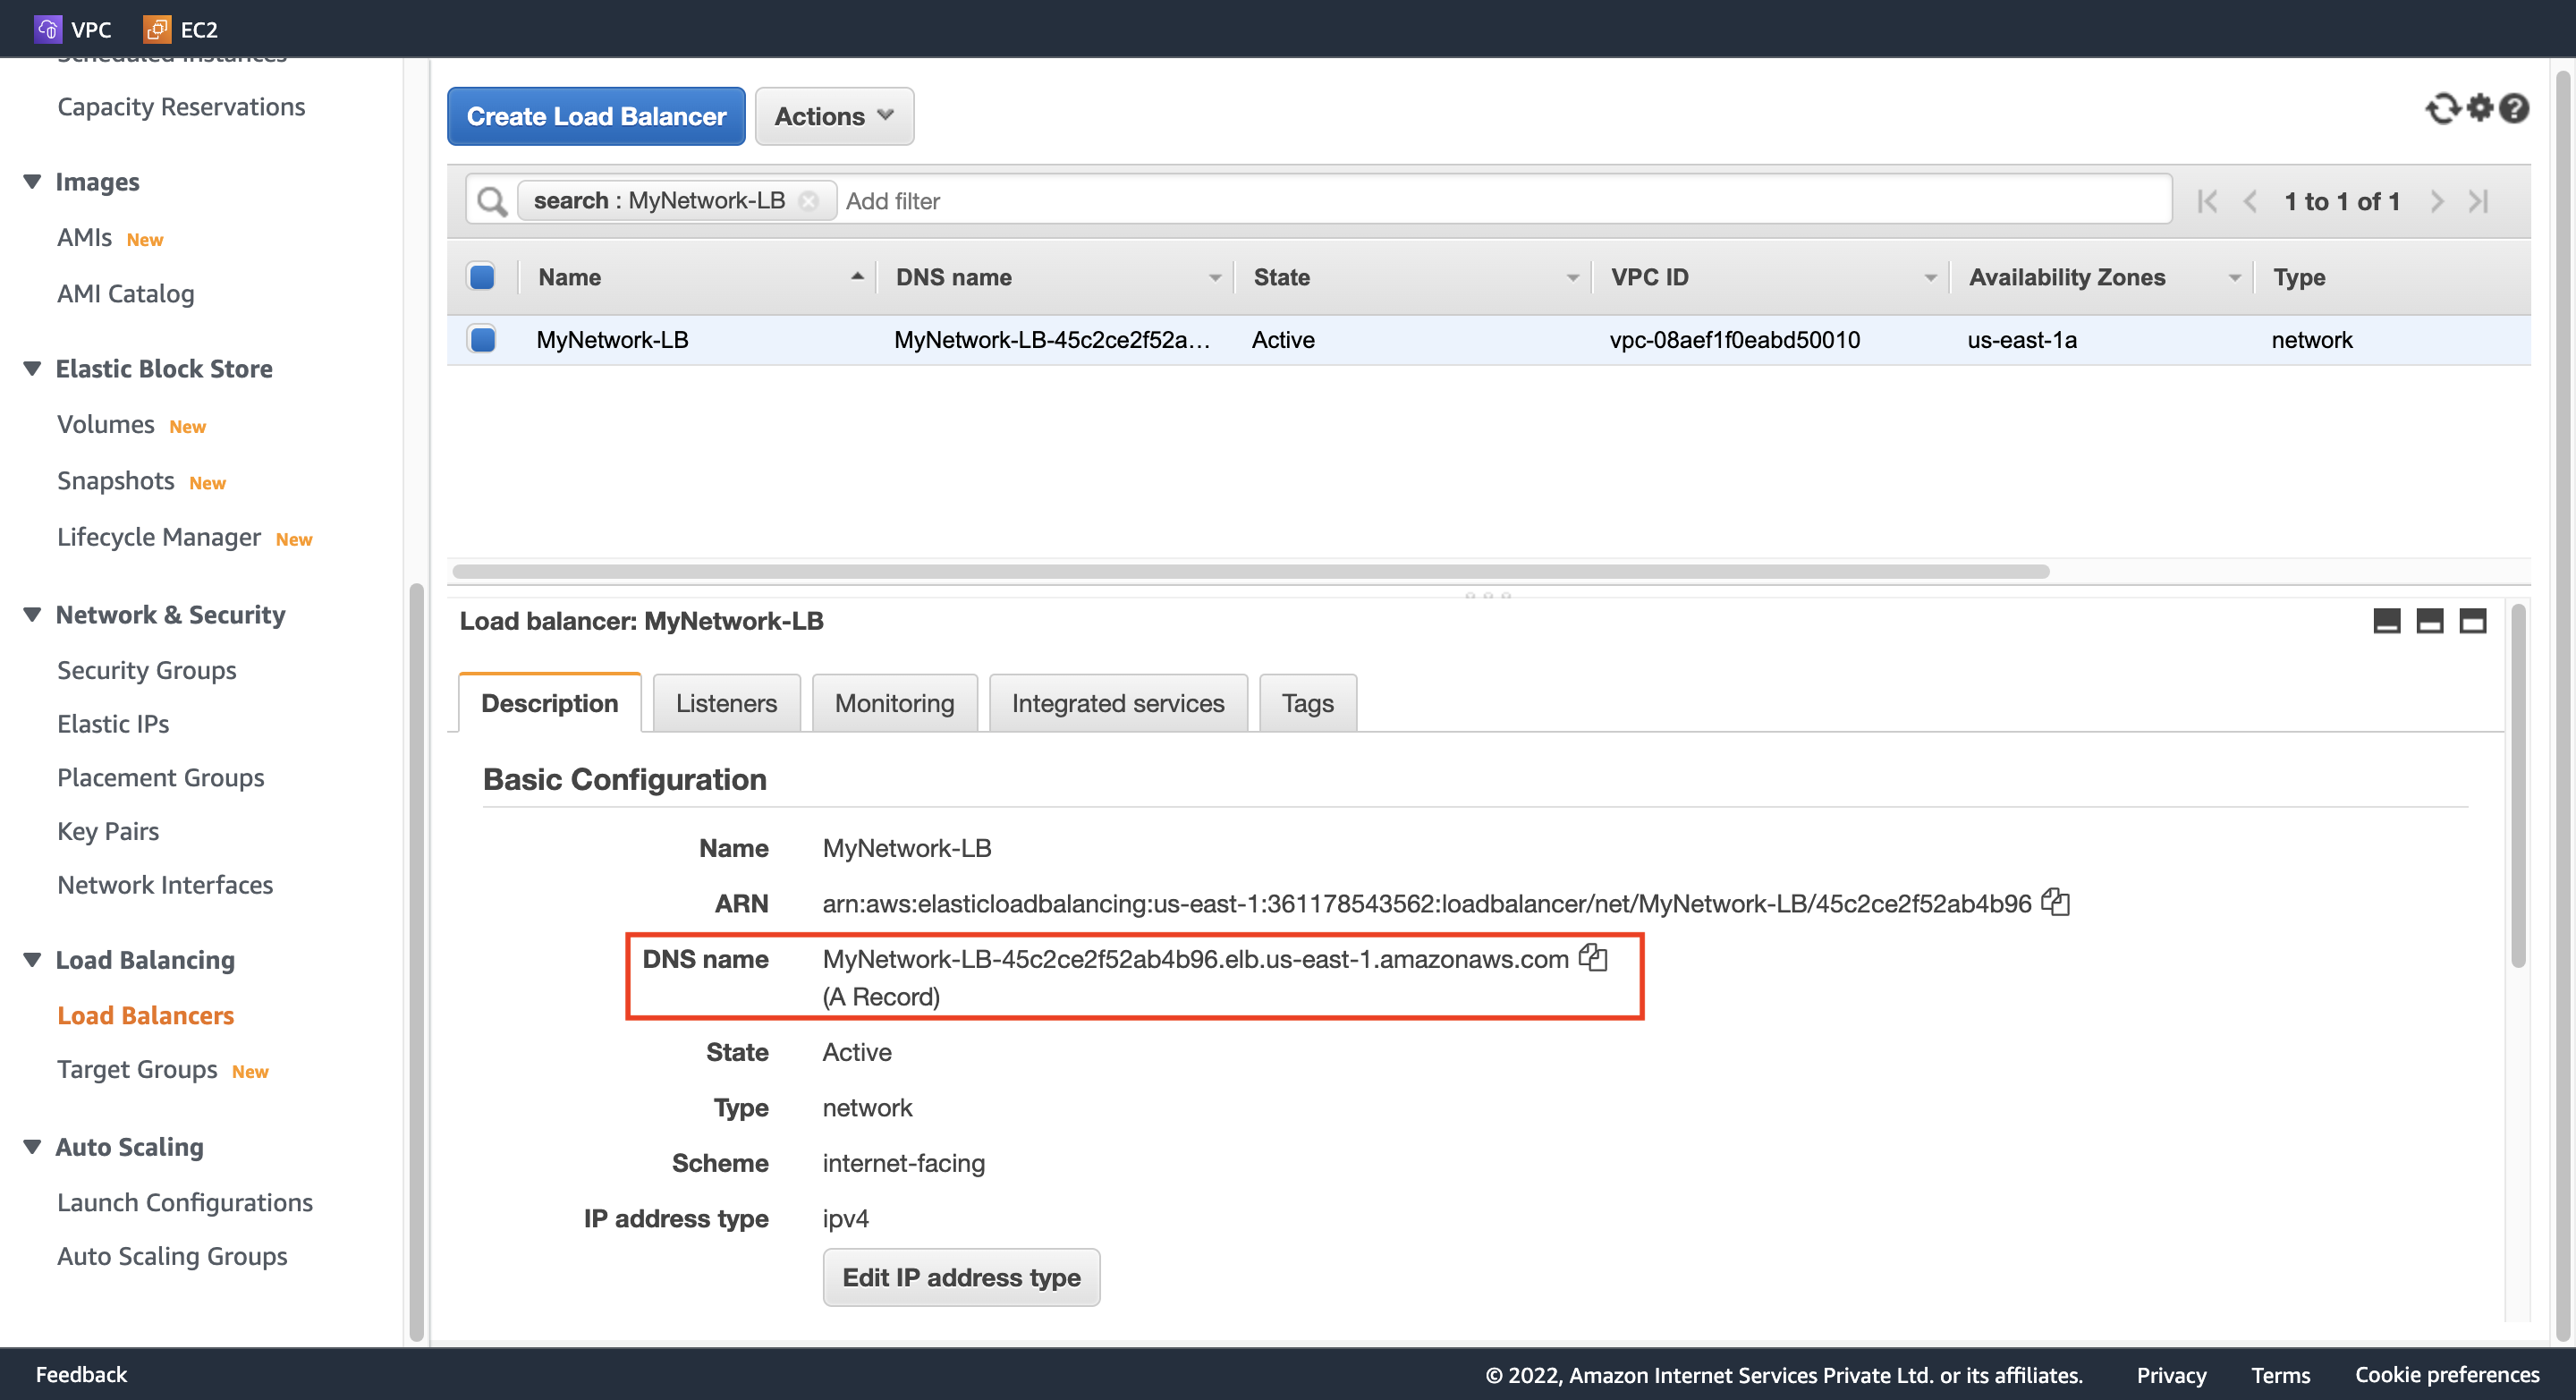Open Launch Configurations in sidebar
Image resolution: width=2576 pixels, height=1400 pixels.
(185, 1203)
